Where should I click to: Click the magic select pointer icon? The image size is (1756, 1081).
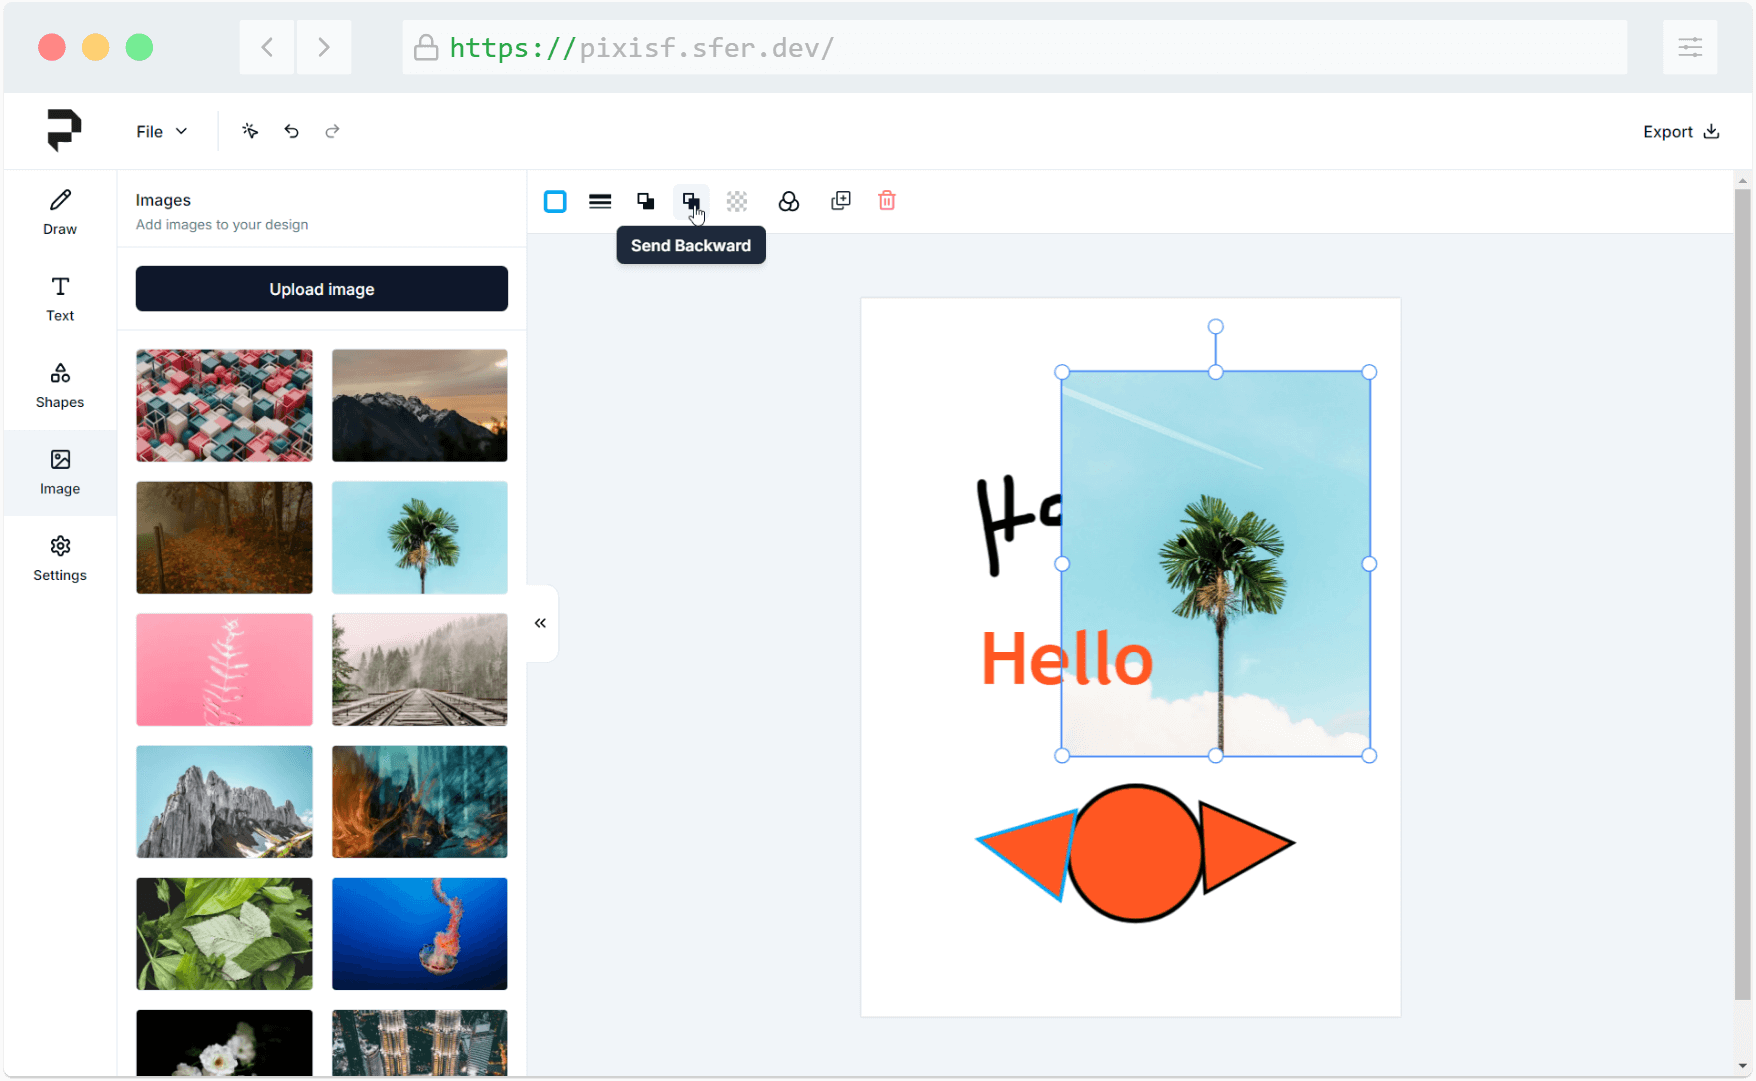tap(250, 131)
